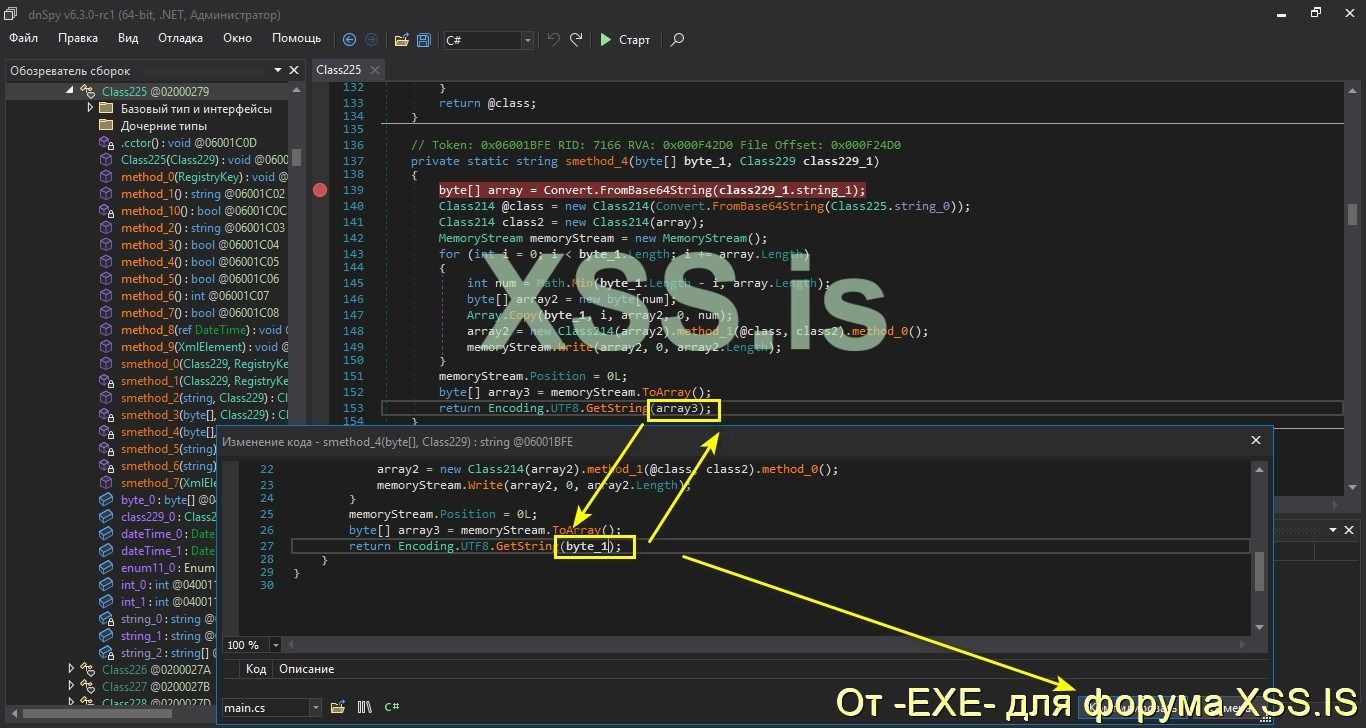Click the assembly tree vertical scrollbar thumb
1366x728 pixels.
(295, 159)
